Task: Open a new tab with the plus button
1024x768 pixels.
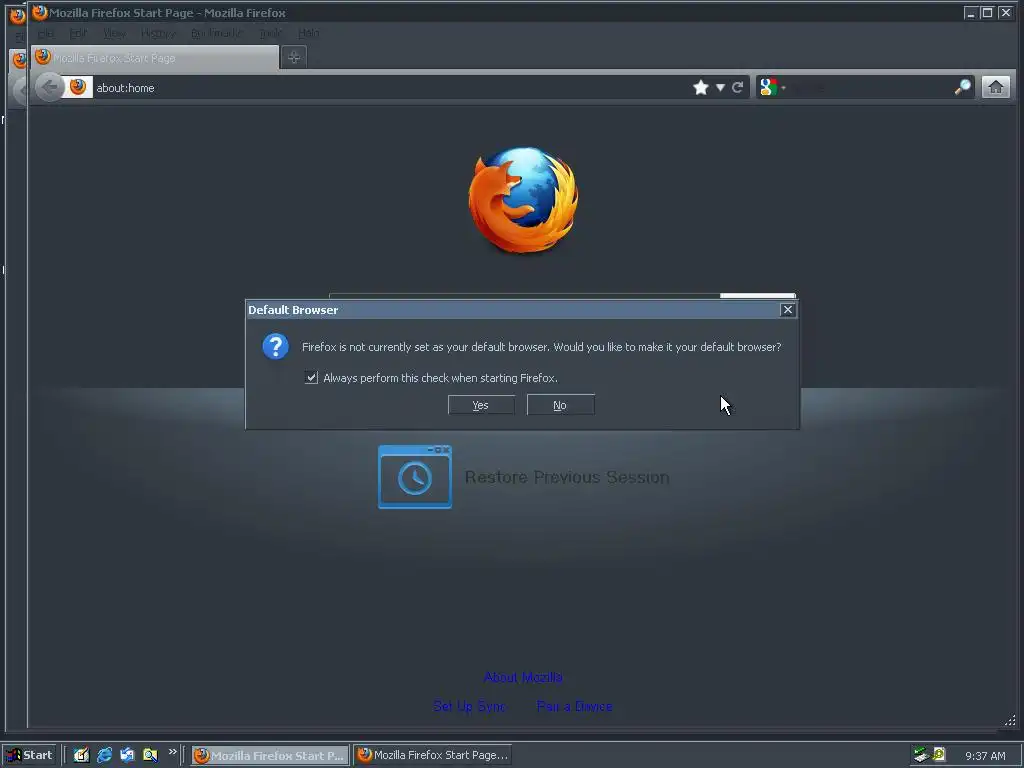Action: (294, 57)
